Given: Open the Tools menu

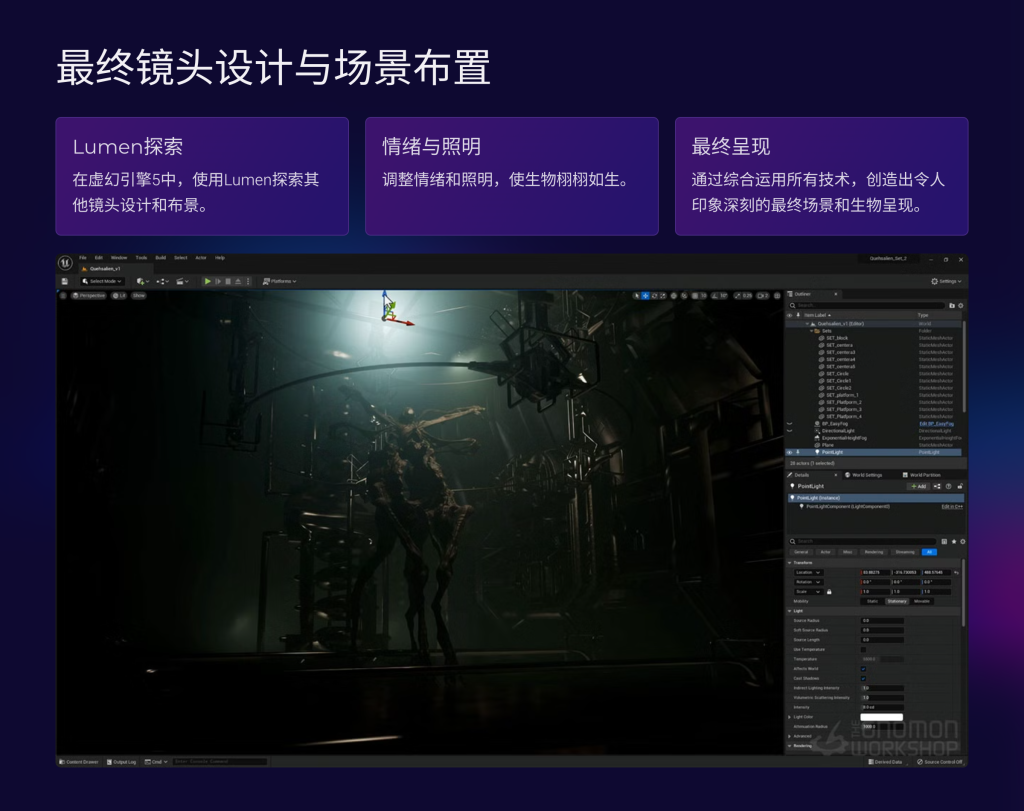Looking at the screenshot, I should [141, 258].
